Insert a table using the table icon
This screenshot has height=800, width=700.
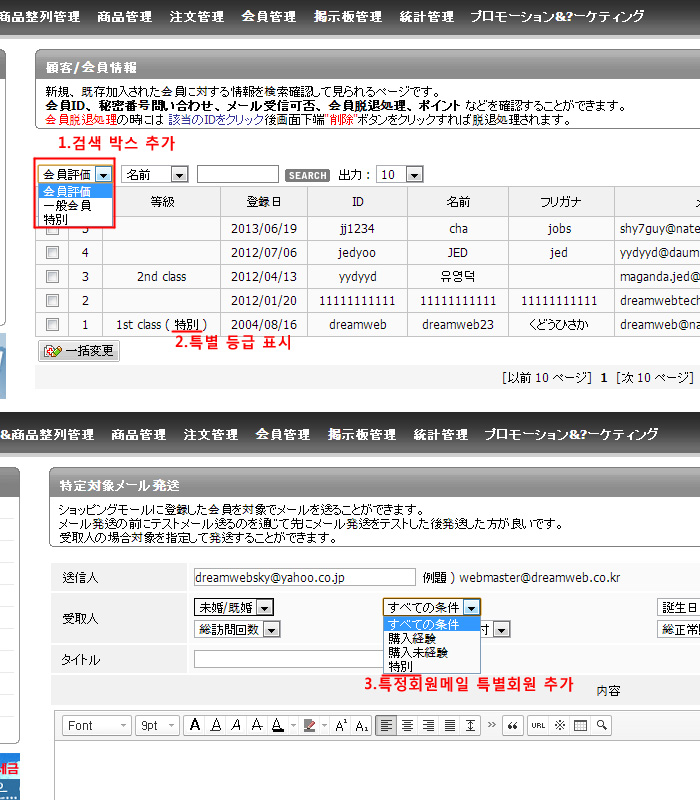(x=580, y=725)
